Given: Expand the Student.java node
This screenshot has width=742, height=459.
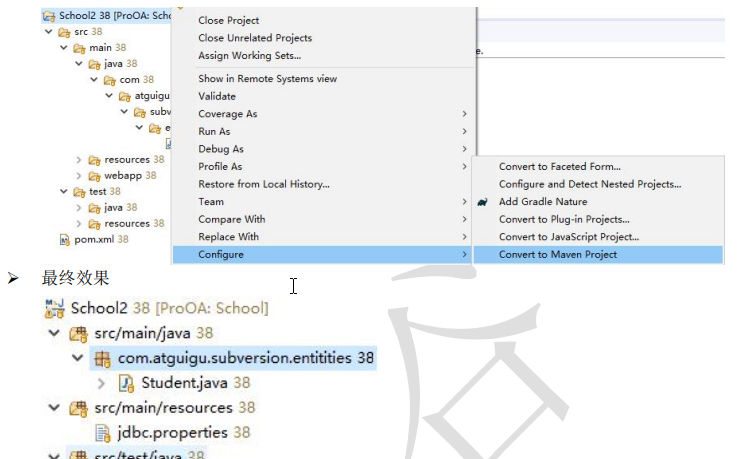Looking at the screenshot, I should (101, 383).
